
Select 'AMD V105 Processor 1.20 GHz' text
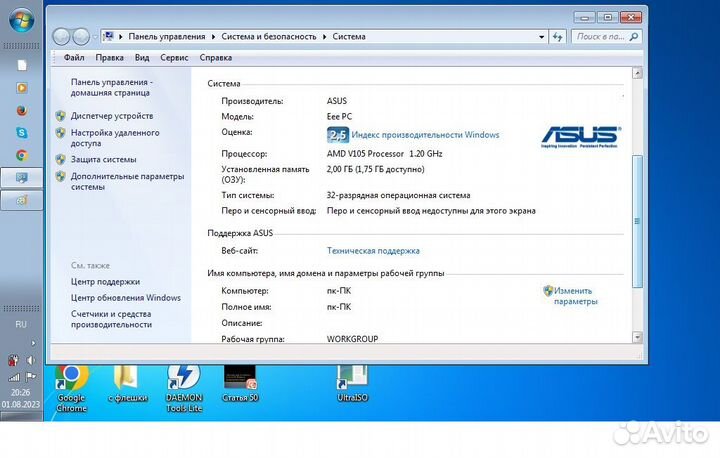pos(384,154)
